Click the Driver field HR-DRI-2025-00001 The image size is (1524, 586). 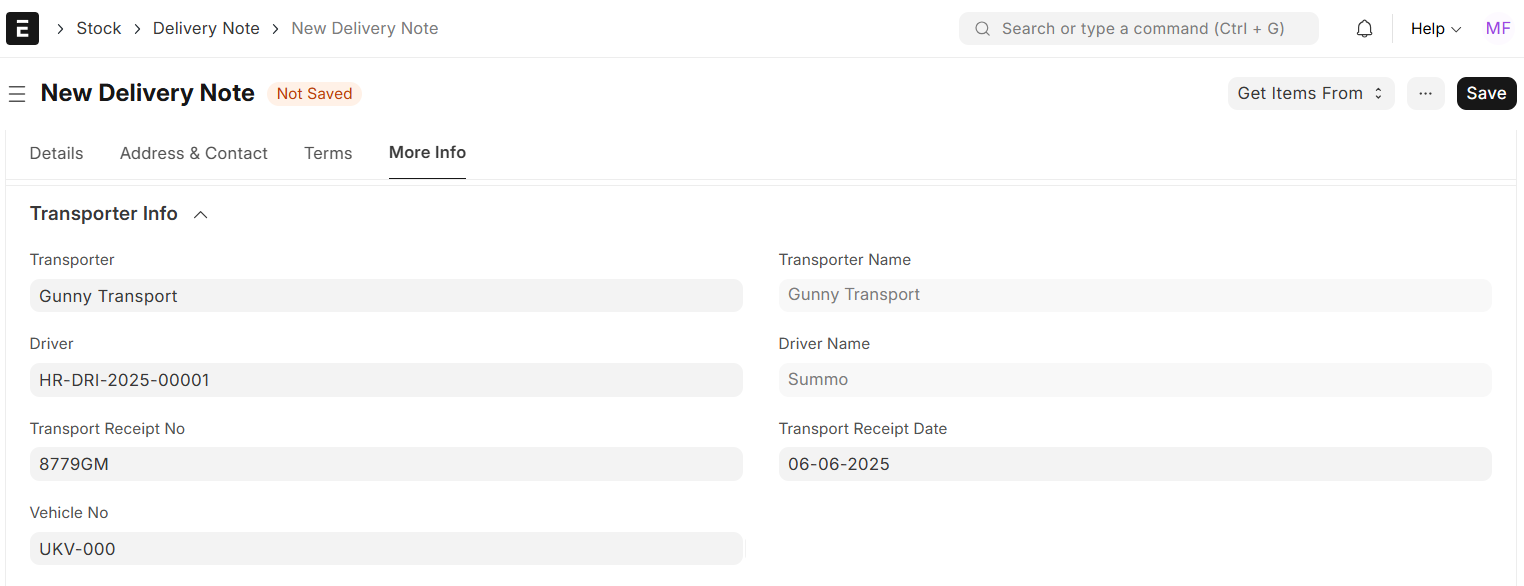pyautogui.click(x=386, y=380)
